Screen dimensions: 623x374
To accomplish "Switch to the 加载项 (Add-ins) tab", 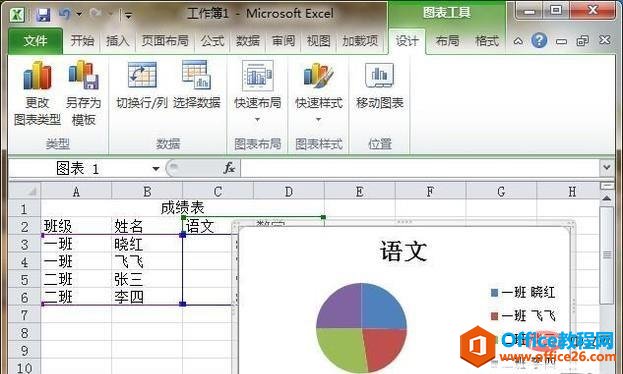I will click(360, 41).
